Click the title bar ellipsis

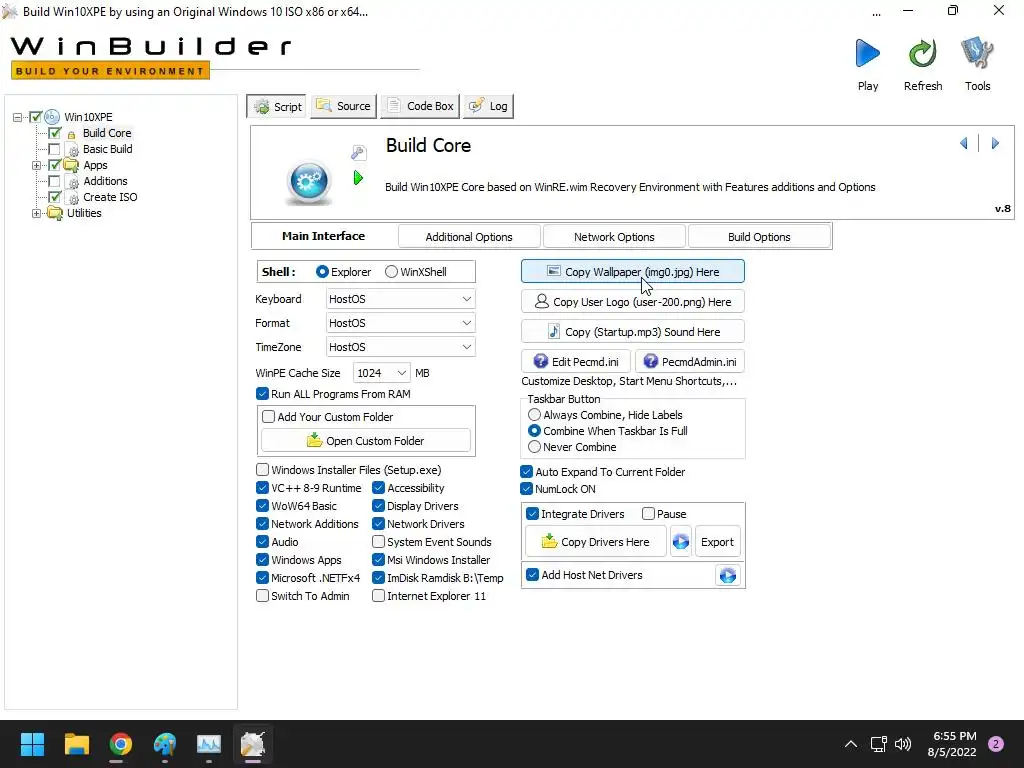click(x=876, y=12)
